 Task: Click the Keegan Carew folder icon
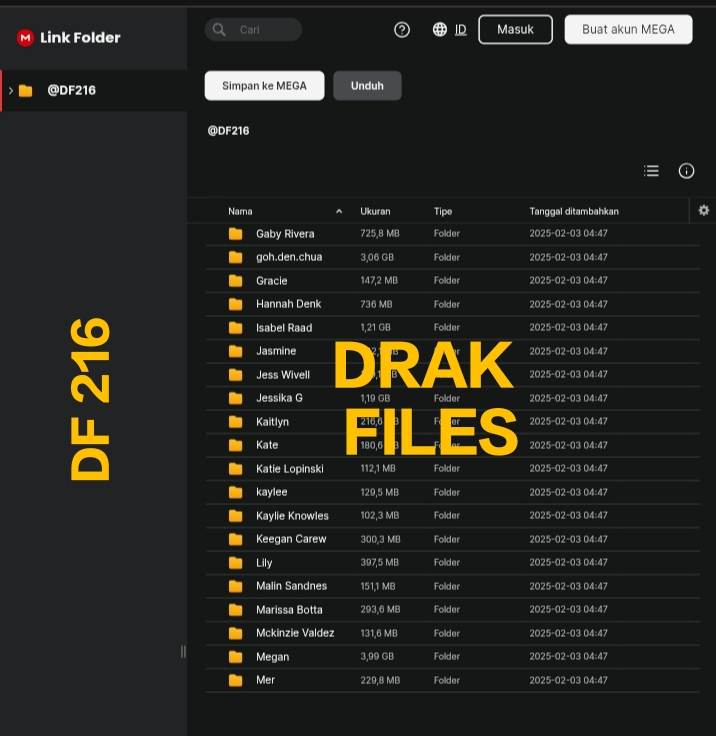click(x=235, y=539)
